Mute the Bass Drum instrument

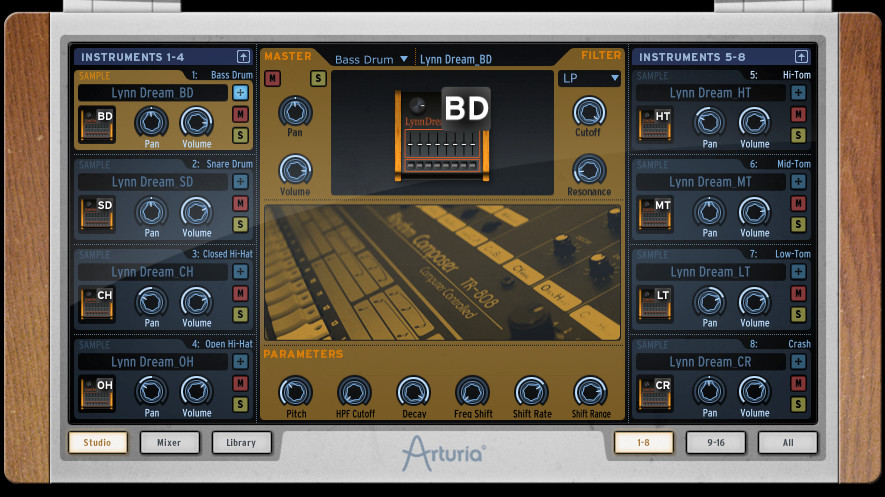point(240,115)
